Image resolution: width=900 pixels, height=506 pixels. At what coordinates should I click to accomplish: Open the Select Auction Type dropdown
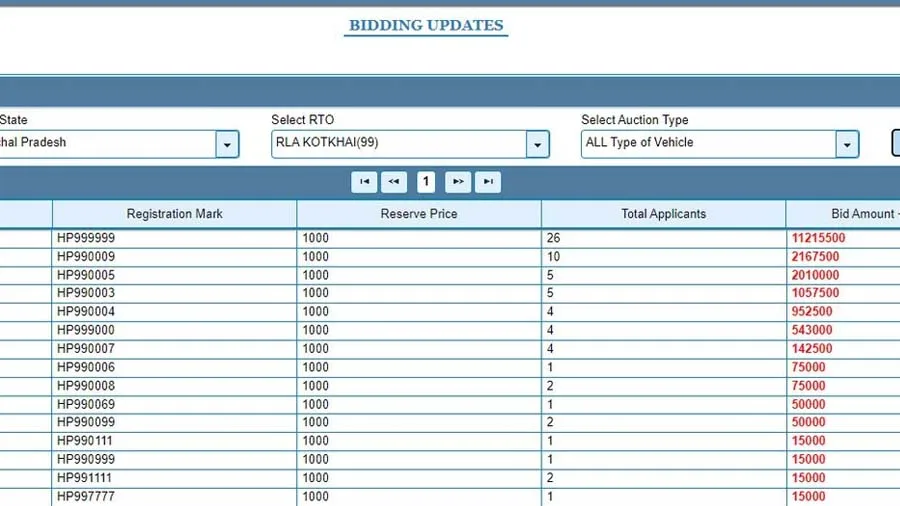pyautogui.click(x=847, y=144)
